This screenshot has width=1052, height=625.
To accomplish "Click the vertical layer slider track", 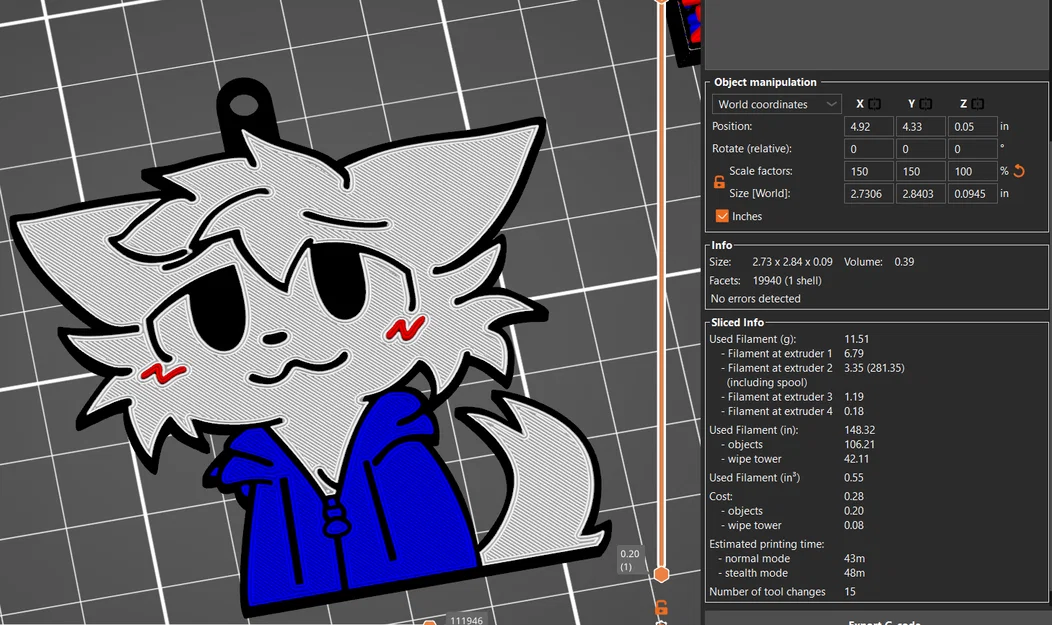I will point(662,288).
